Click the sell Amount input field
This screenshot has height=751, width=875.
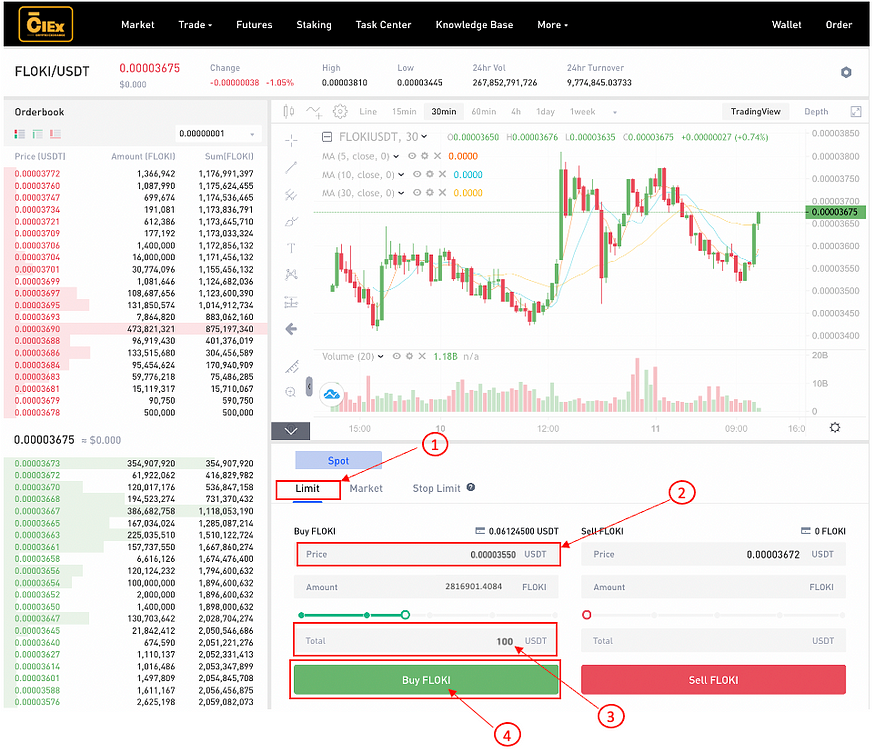[x=713, y=587]
